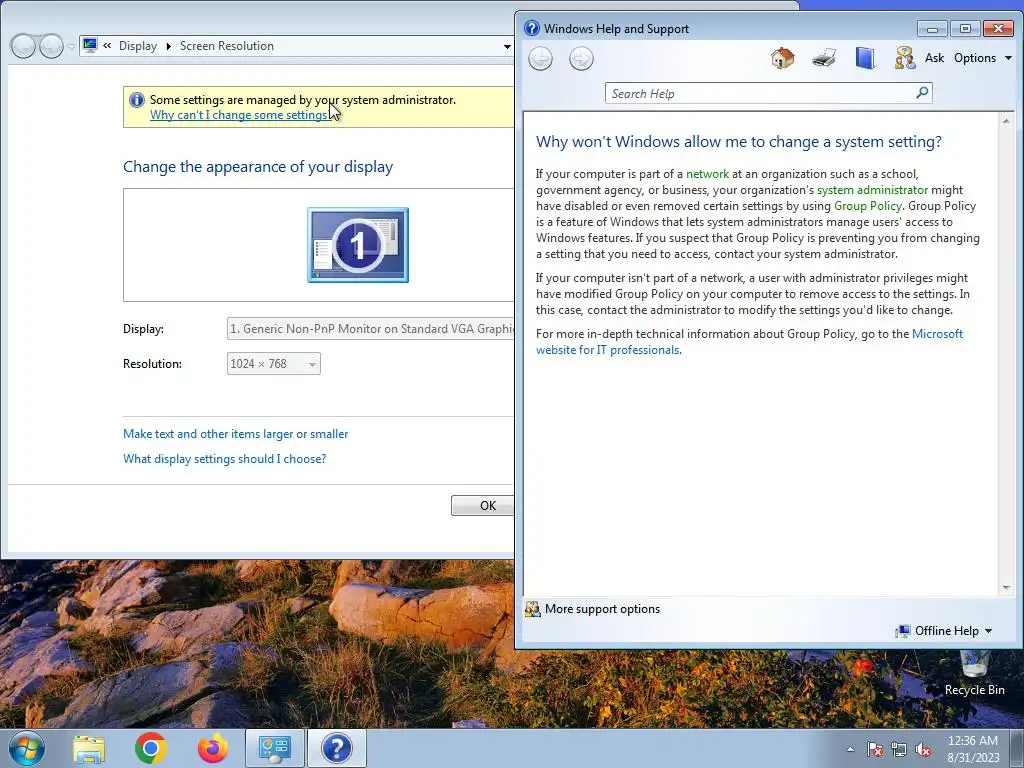This screenshot has width=1024, height=768.
Task: Open Action Center flag tray icon
Action: tap(874, 749)
